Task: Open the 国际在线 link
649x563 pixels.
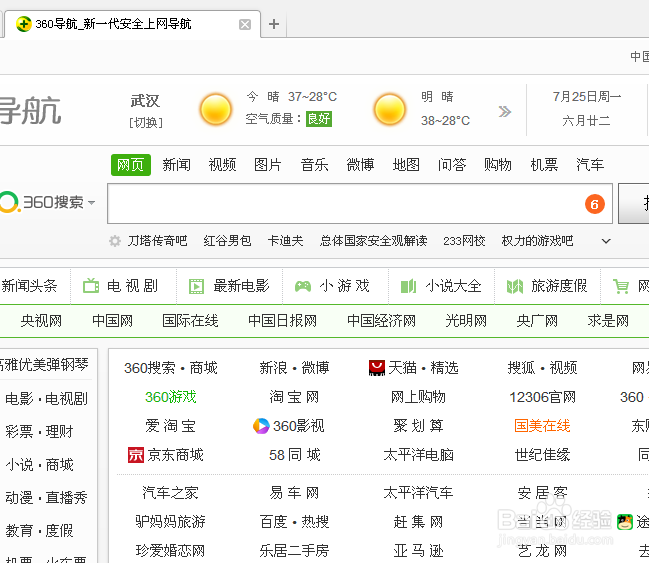Action: tap(190, 321)
